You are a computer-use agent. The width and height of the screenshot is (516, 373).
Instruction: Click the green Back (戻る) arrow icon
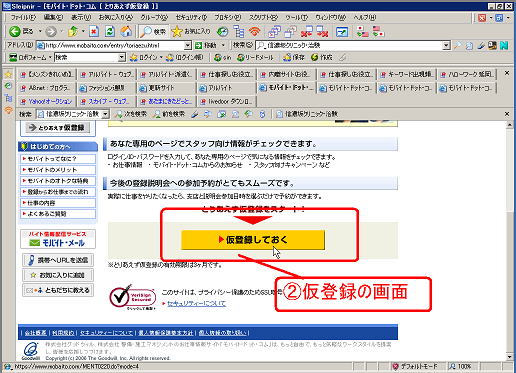15,31
